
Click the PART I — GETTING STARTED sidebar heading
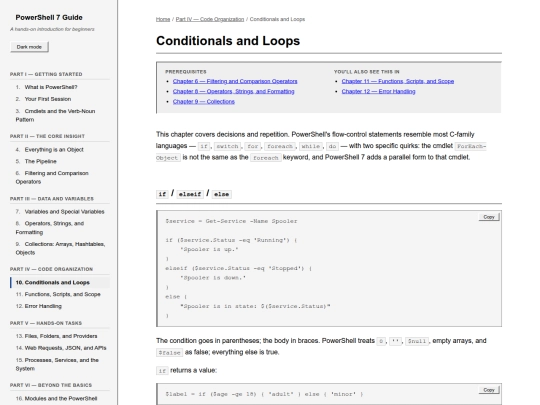pos(46,74)
